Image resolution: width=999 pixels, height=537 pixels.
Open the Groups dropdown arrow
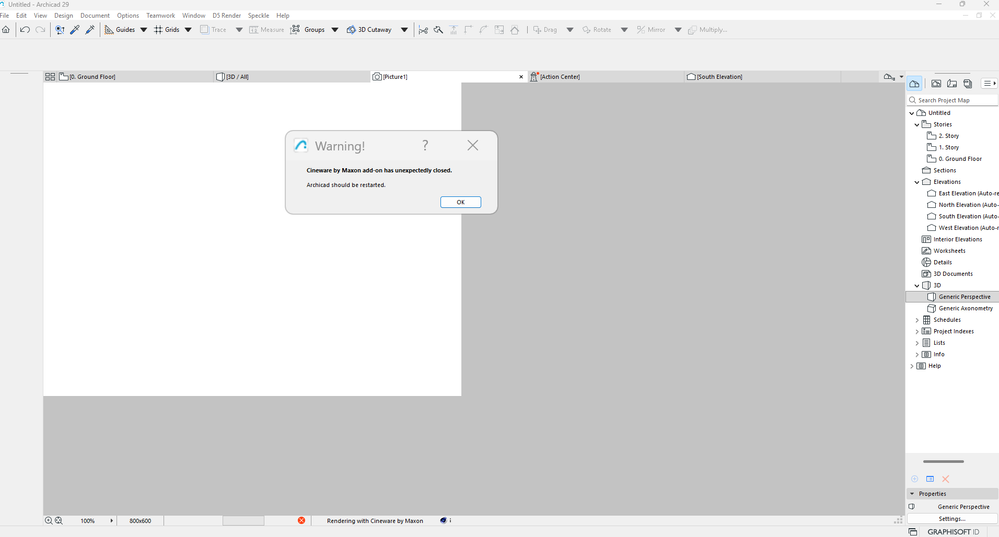pyautogui.click(x=334, y=29)
